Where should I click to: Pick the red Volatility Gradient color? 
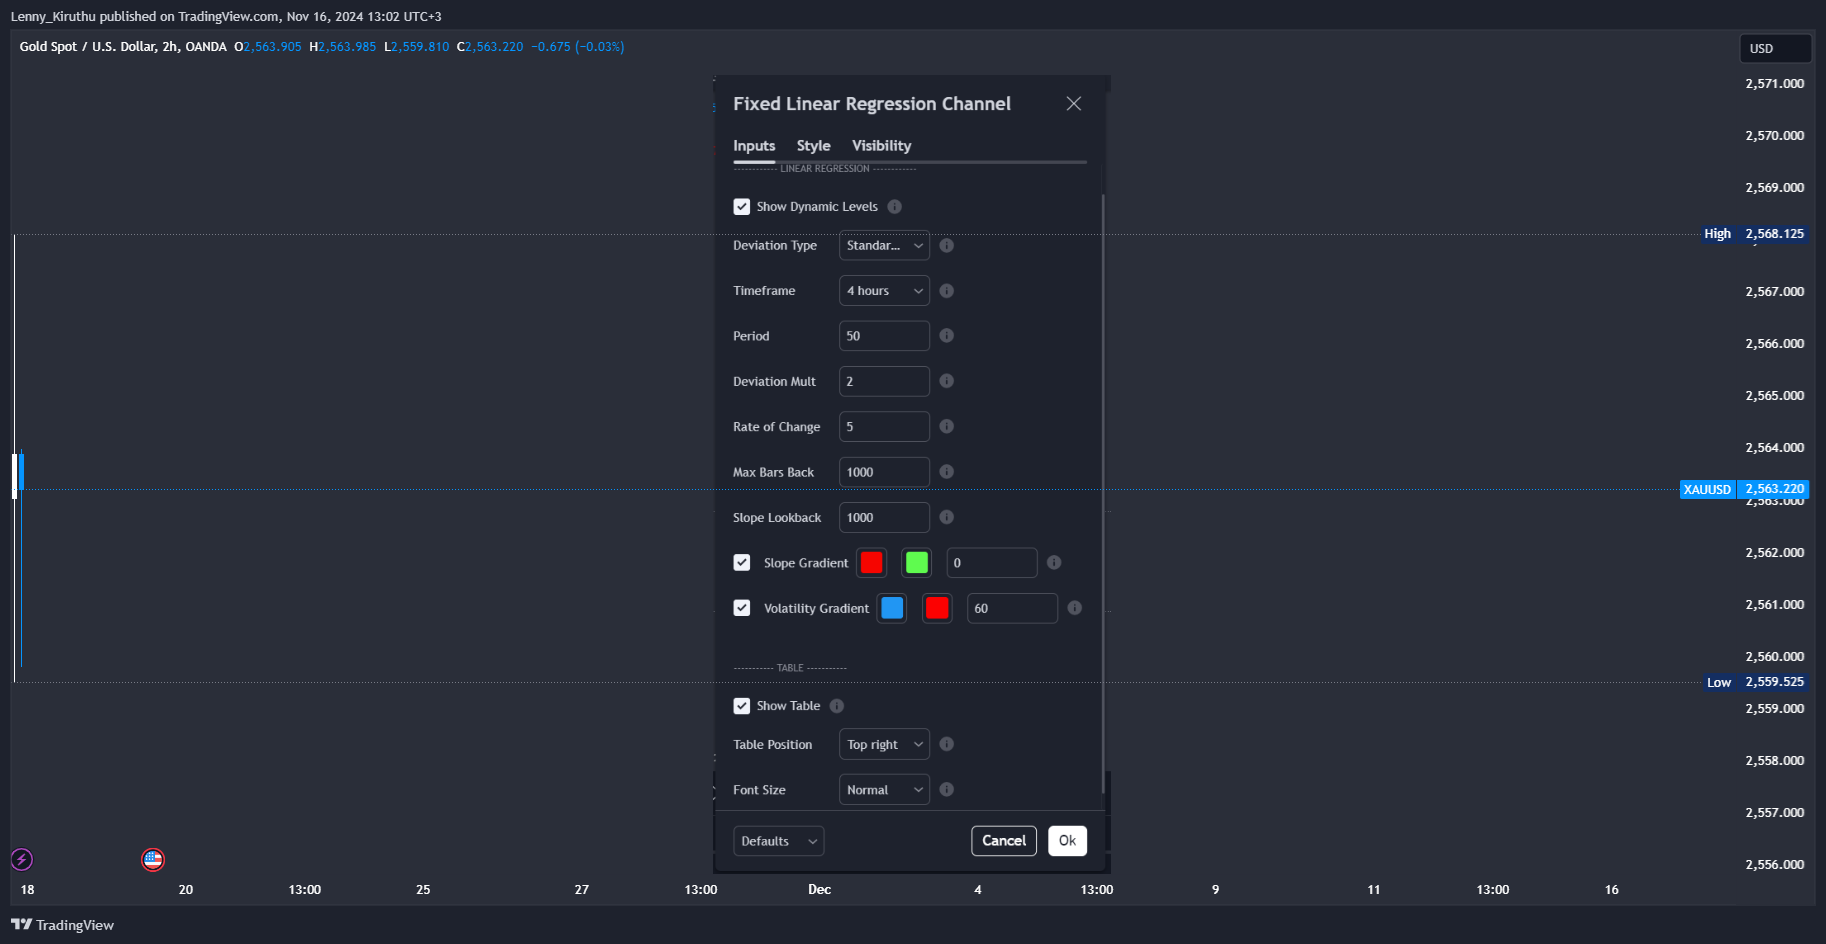937,608
